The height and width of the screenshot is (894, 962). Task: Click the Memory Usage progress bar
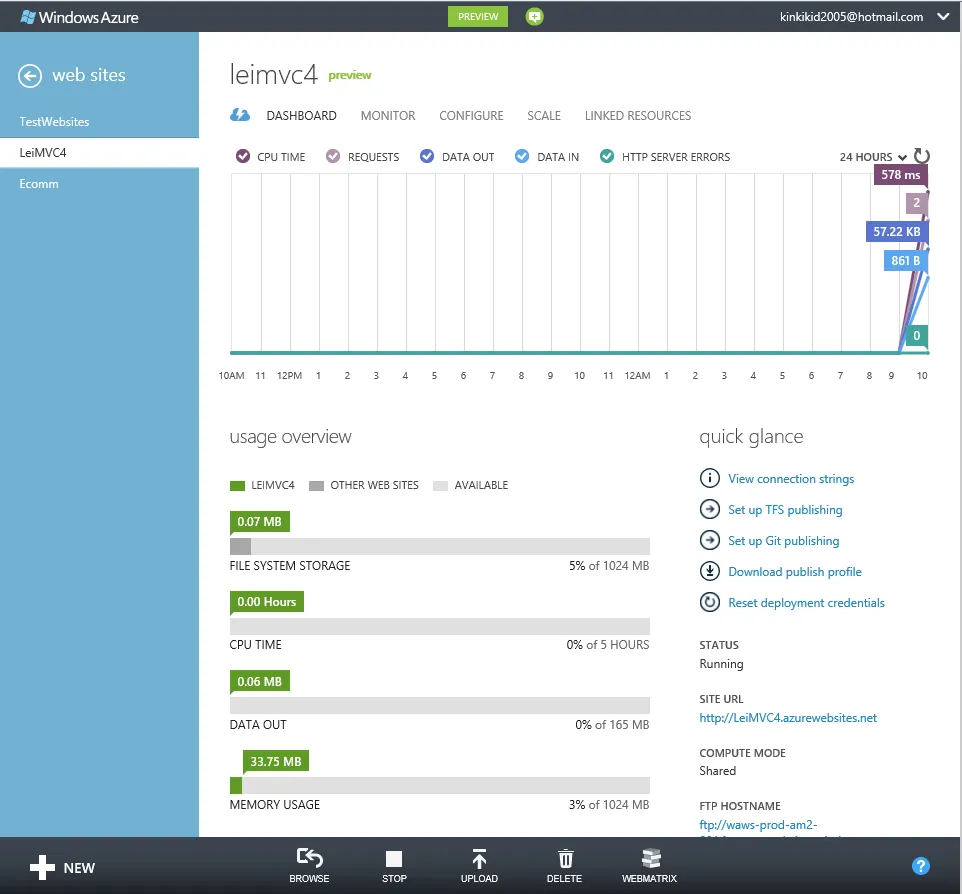pyautogui.click(x=439, y=785)
